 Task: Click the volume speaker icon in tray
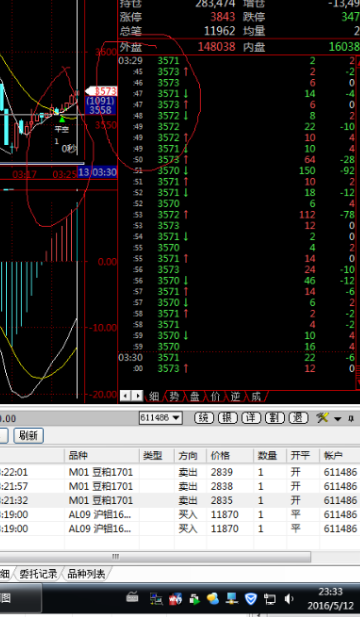tap(289, 599)
